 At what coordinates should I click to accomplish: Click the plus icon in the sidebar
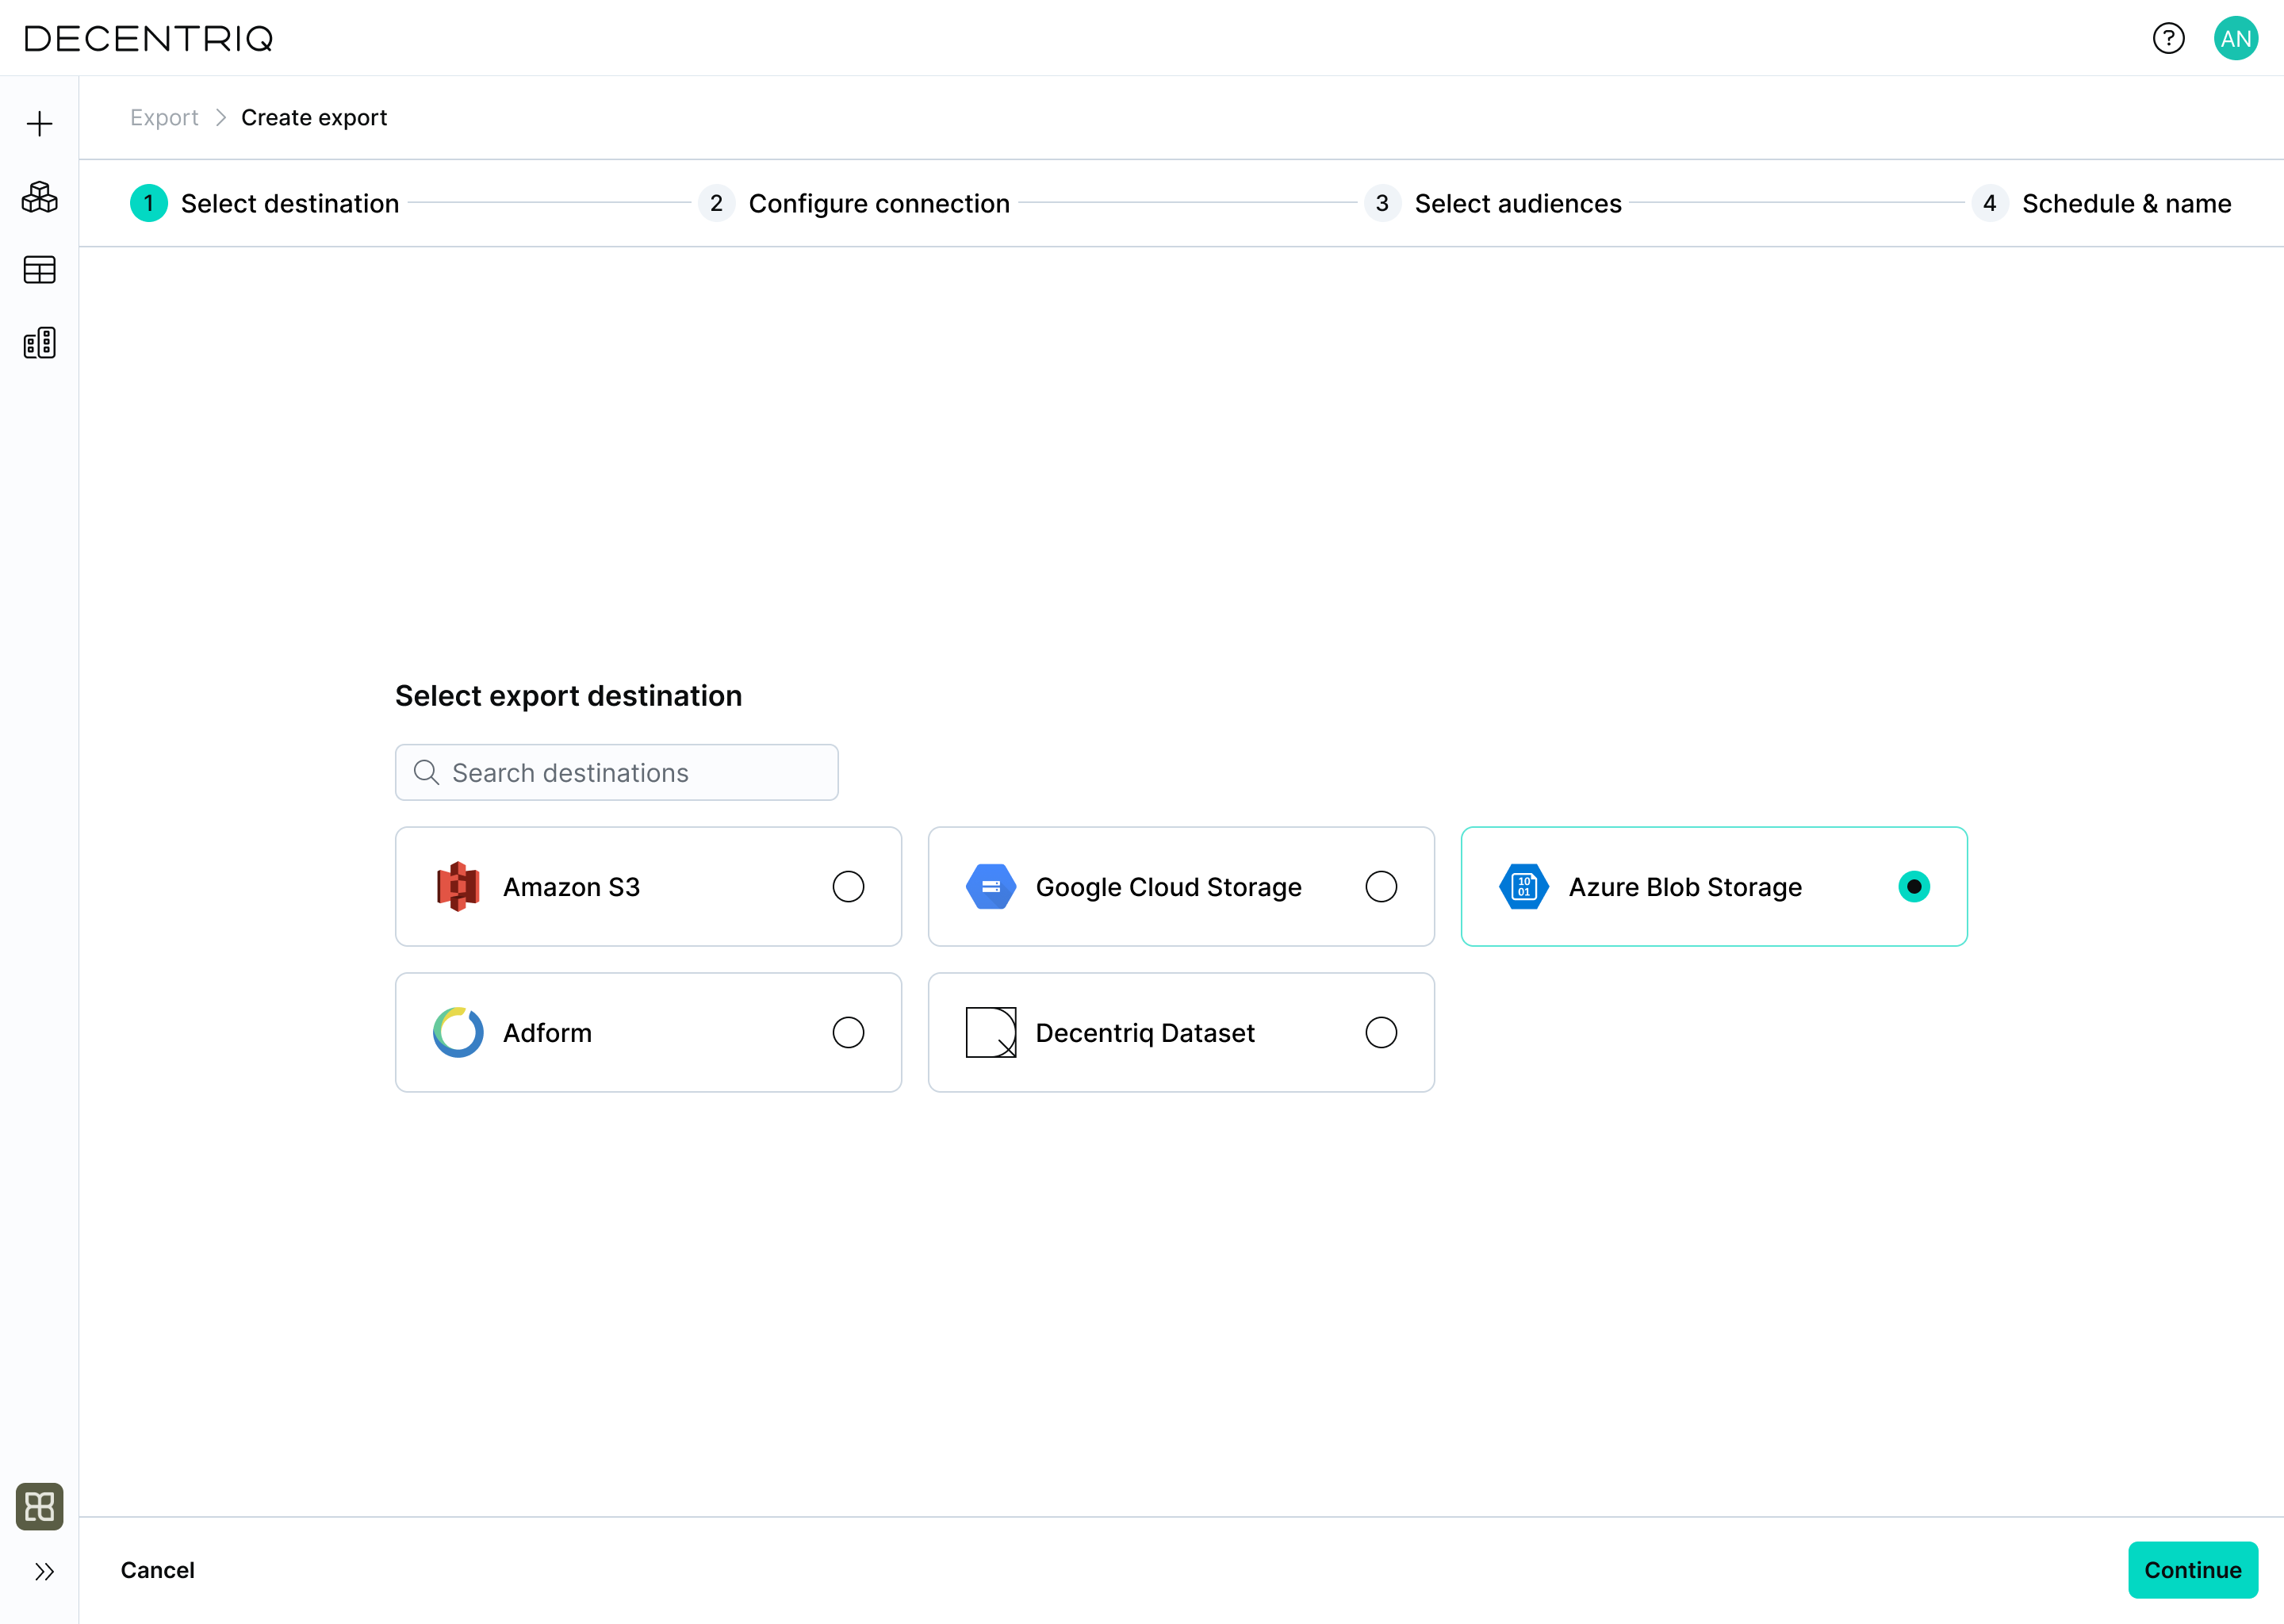click(39, 124)
